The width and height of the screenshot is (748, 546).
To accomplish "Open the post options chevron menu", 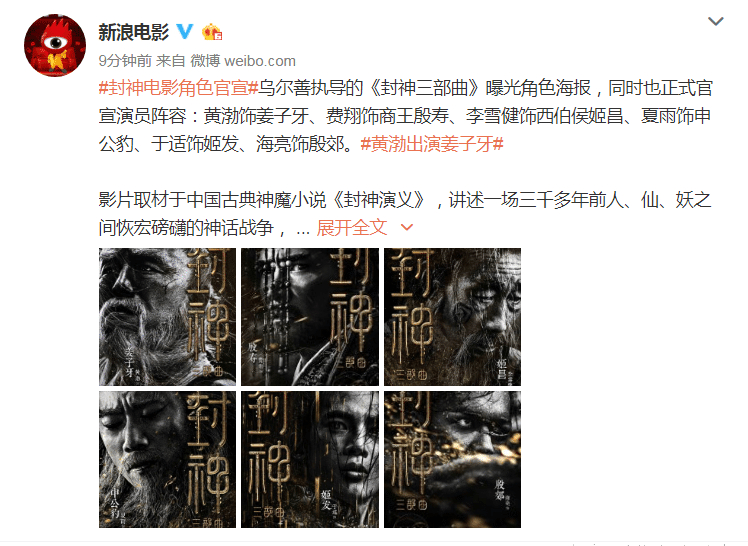I will click(x=716, y=21).
